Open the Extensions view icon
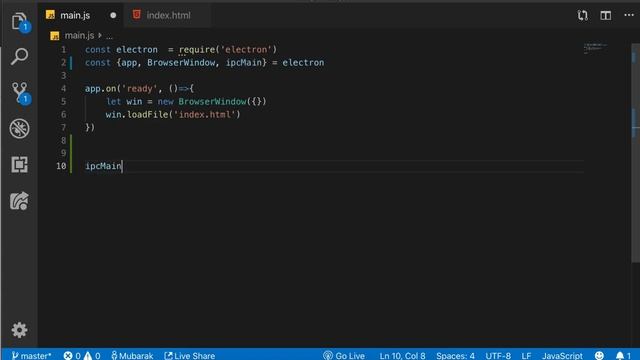The image size is (640, 360). pyautogui.click(x=19, y=164)
